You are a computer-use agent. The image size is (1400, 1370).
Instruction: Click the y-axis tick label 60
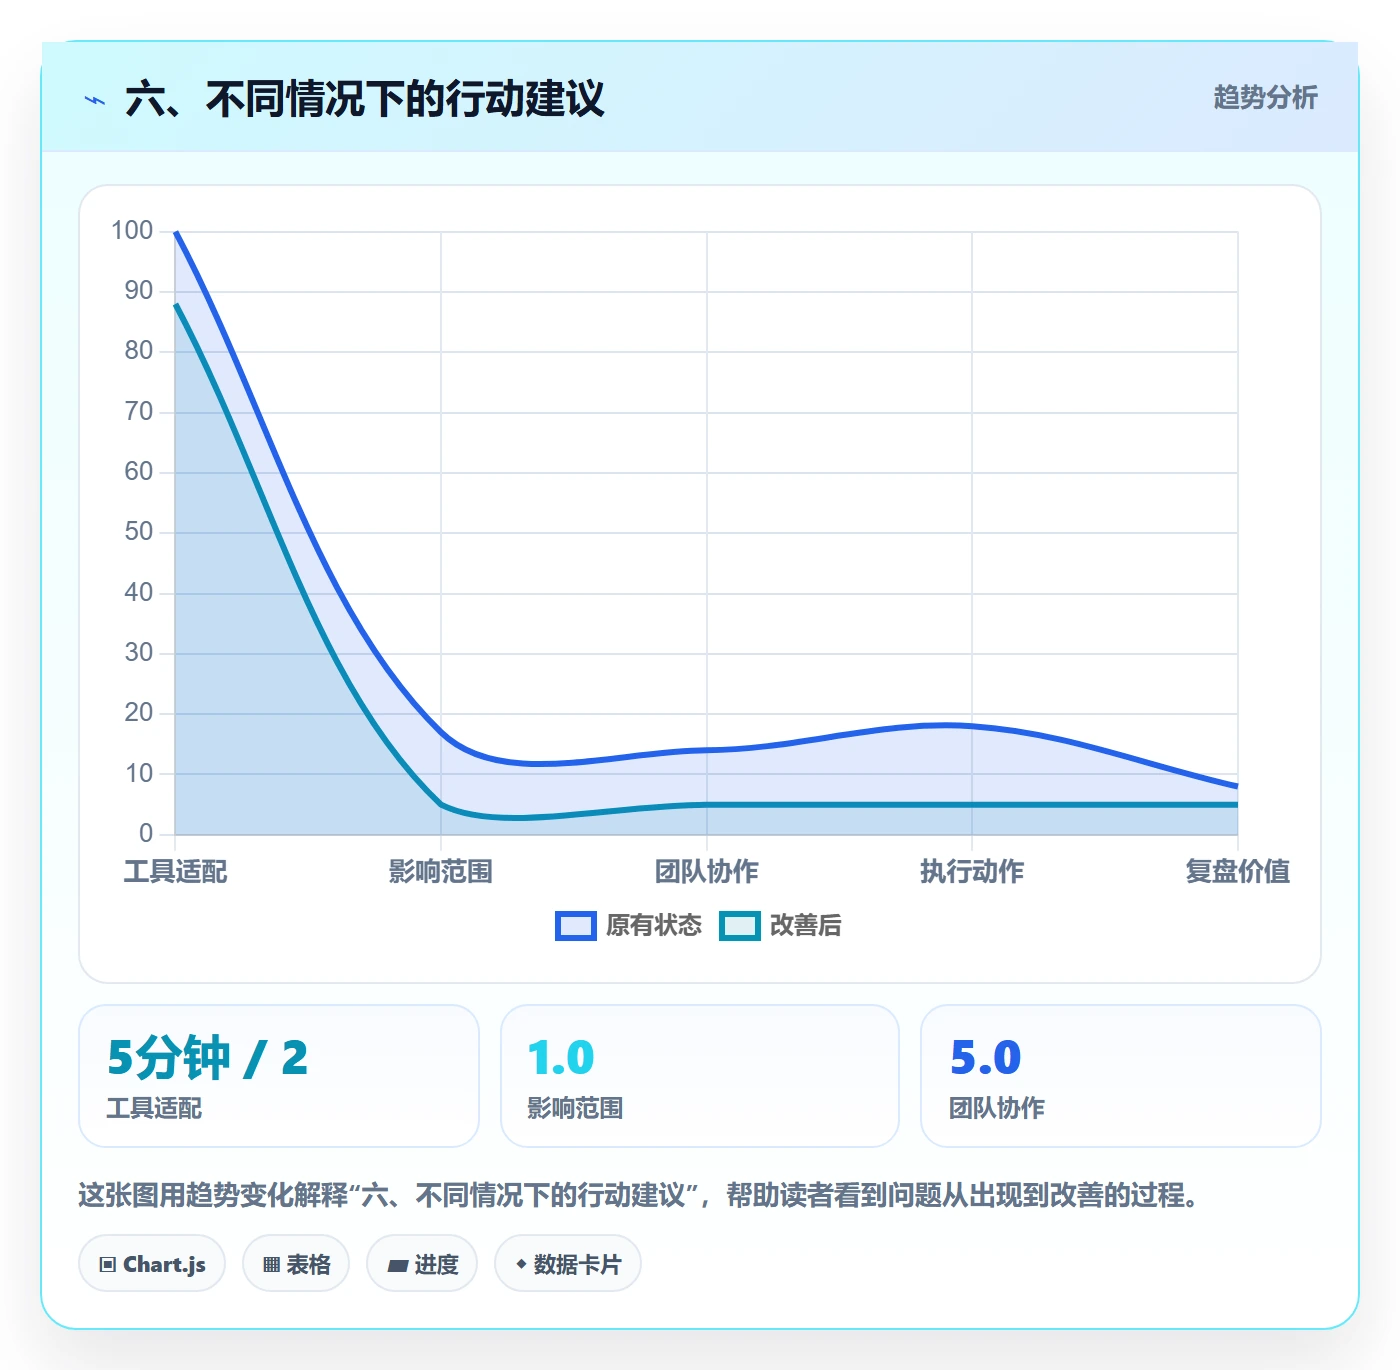click(x=139, y=472)
